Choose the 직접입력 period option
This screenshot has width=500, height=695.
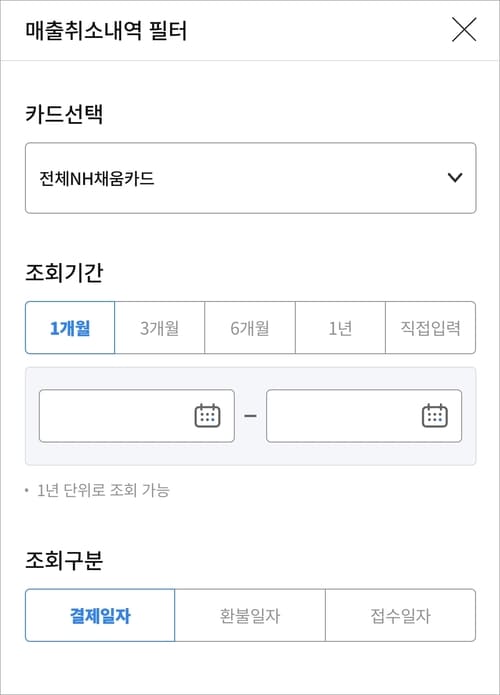[x=430, y=328]
